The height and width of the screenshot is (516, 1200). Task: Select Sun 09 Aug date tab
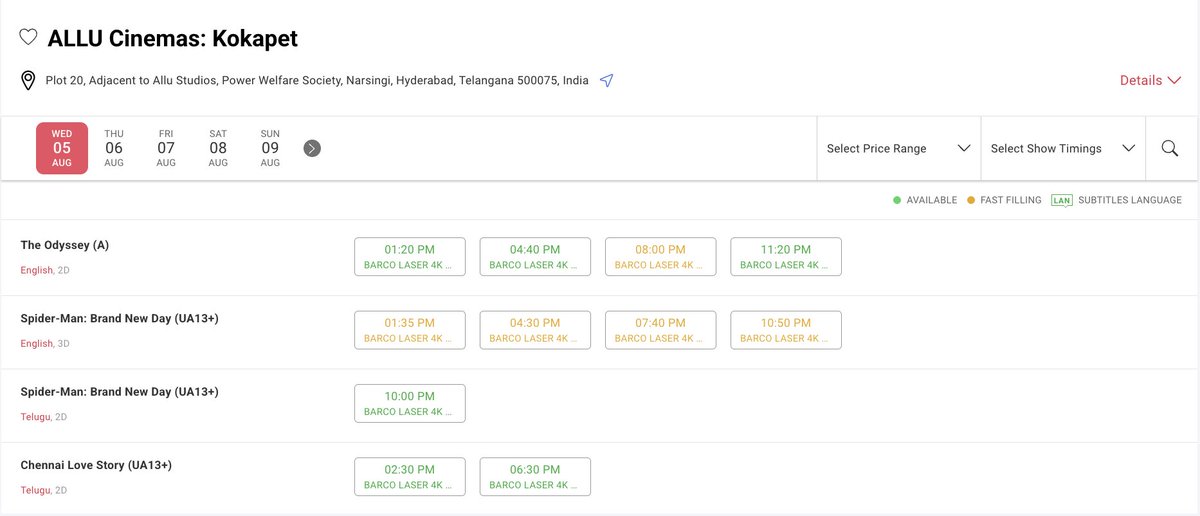coord(270,148)
